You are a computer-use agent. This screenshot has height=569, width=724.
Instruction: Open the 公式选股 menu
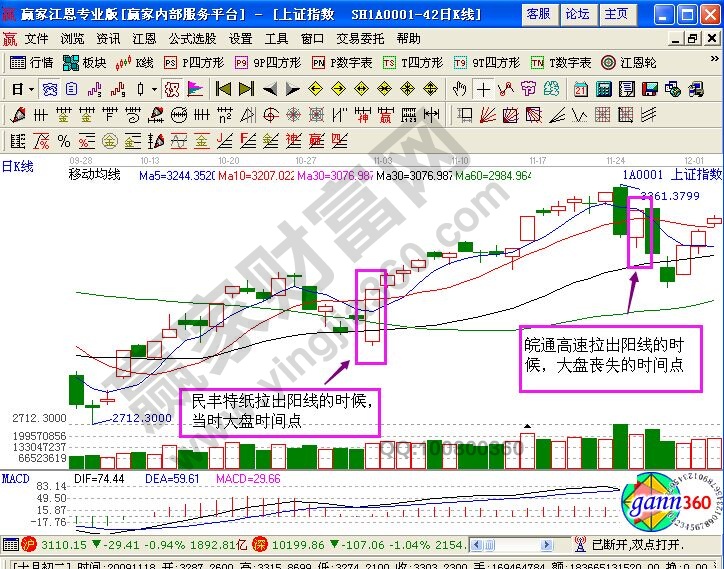tap(191, 39)
